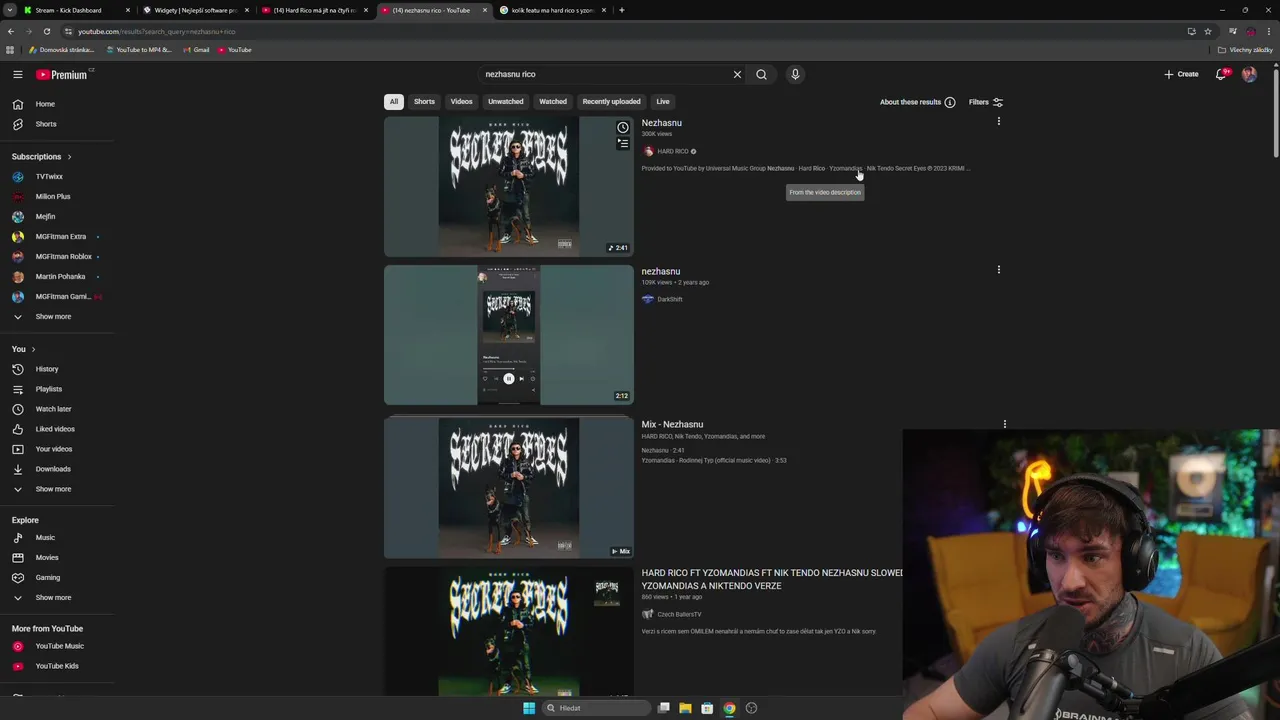Open About these results info
This screenshot has height=720, width=1280.
coord(917,102)
